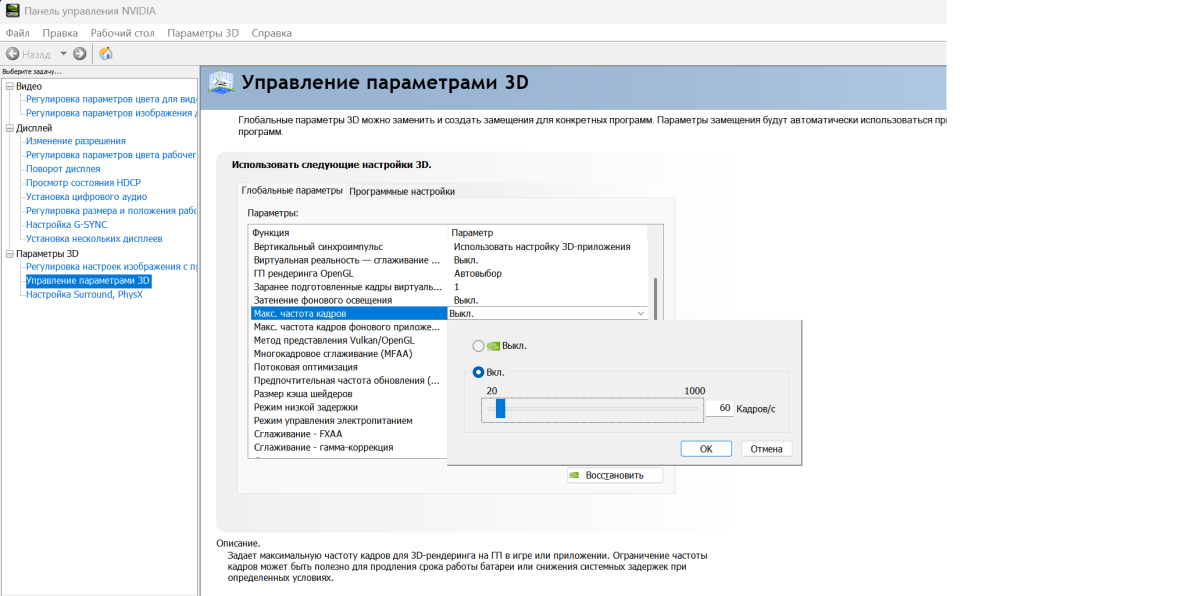Collapse the Дисплей tree node
This screenshot has height=596, width=1200.
point(9,128)
